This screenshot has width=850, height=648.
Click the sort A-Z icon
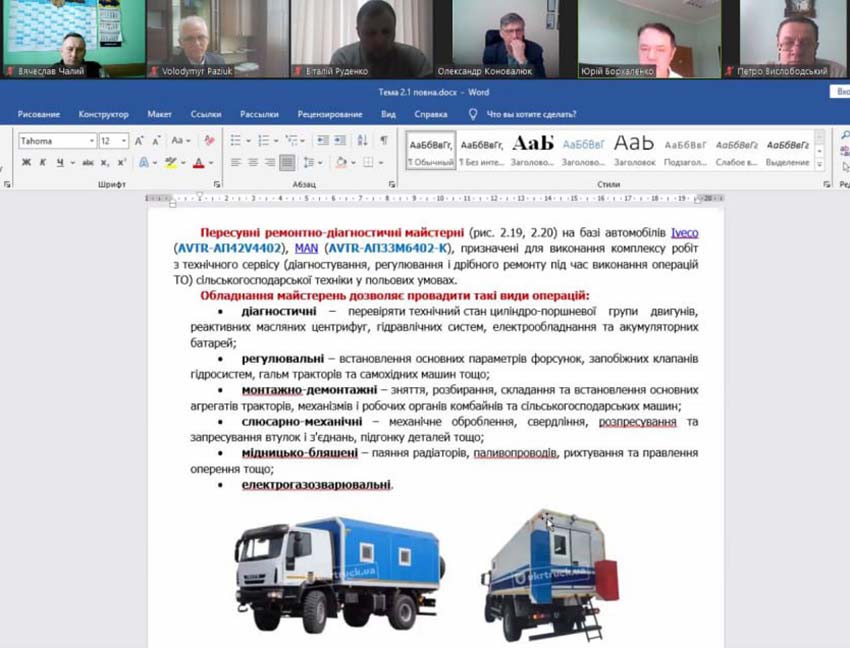tap(363, 141)
